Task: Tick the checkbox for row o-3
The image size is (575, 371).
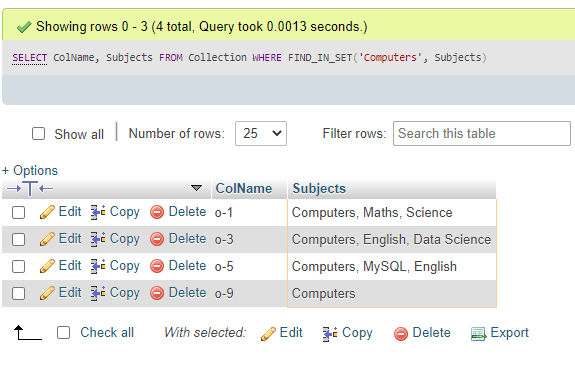Action: 18,239
